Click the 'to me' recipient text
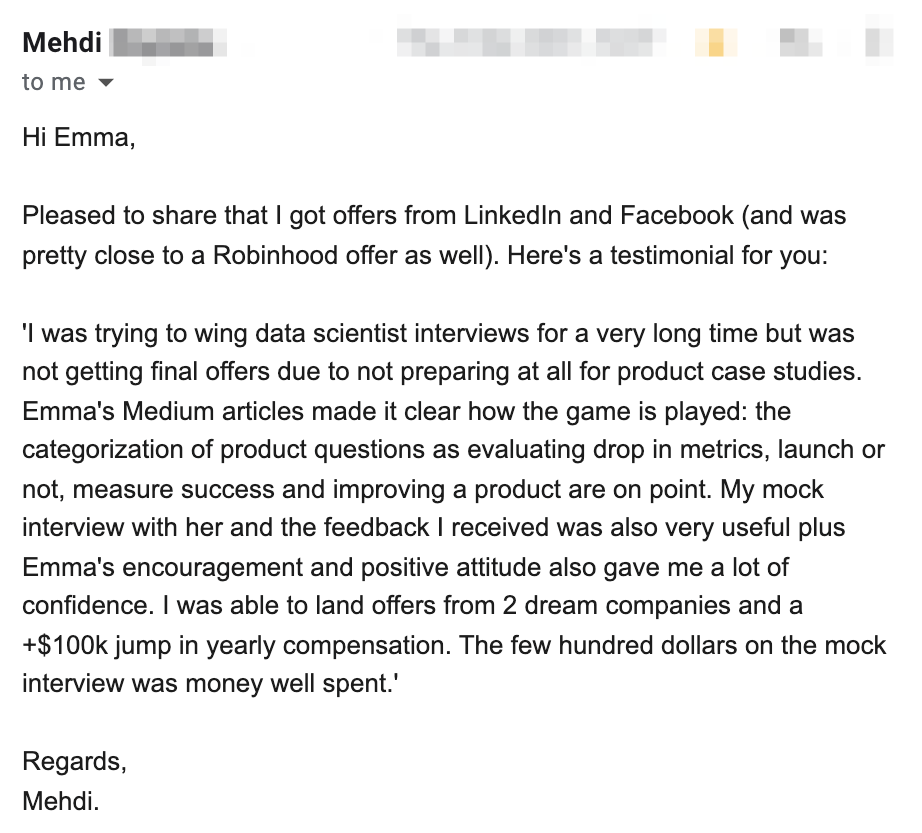Image resolution: width=922 pixels, height=833 pixels. tap(54, 82)
